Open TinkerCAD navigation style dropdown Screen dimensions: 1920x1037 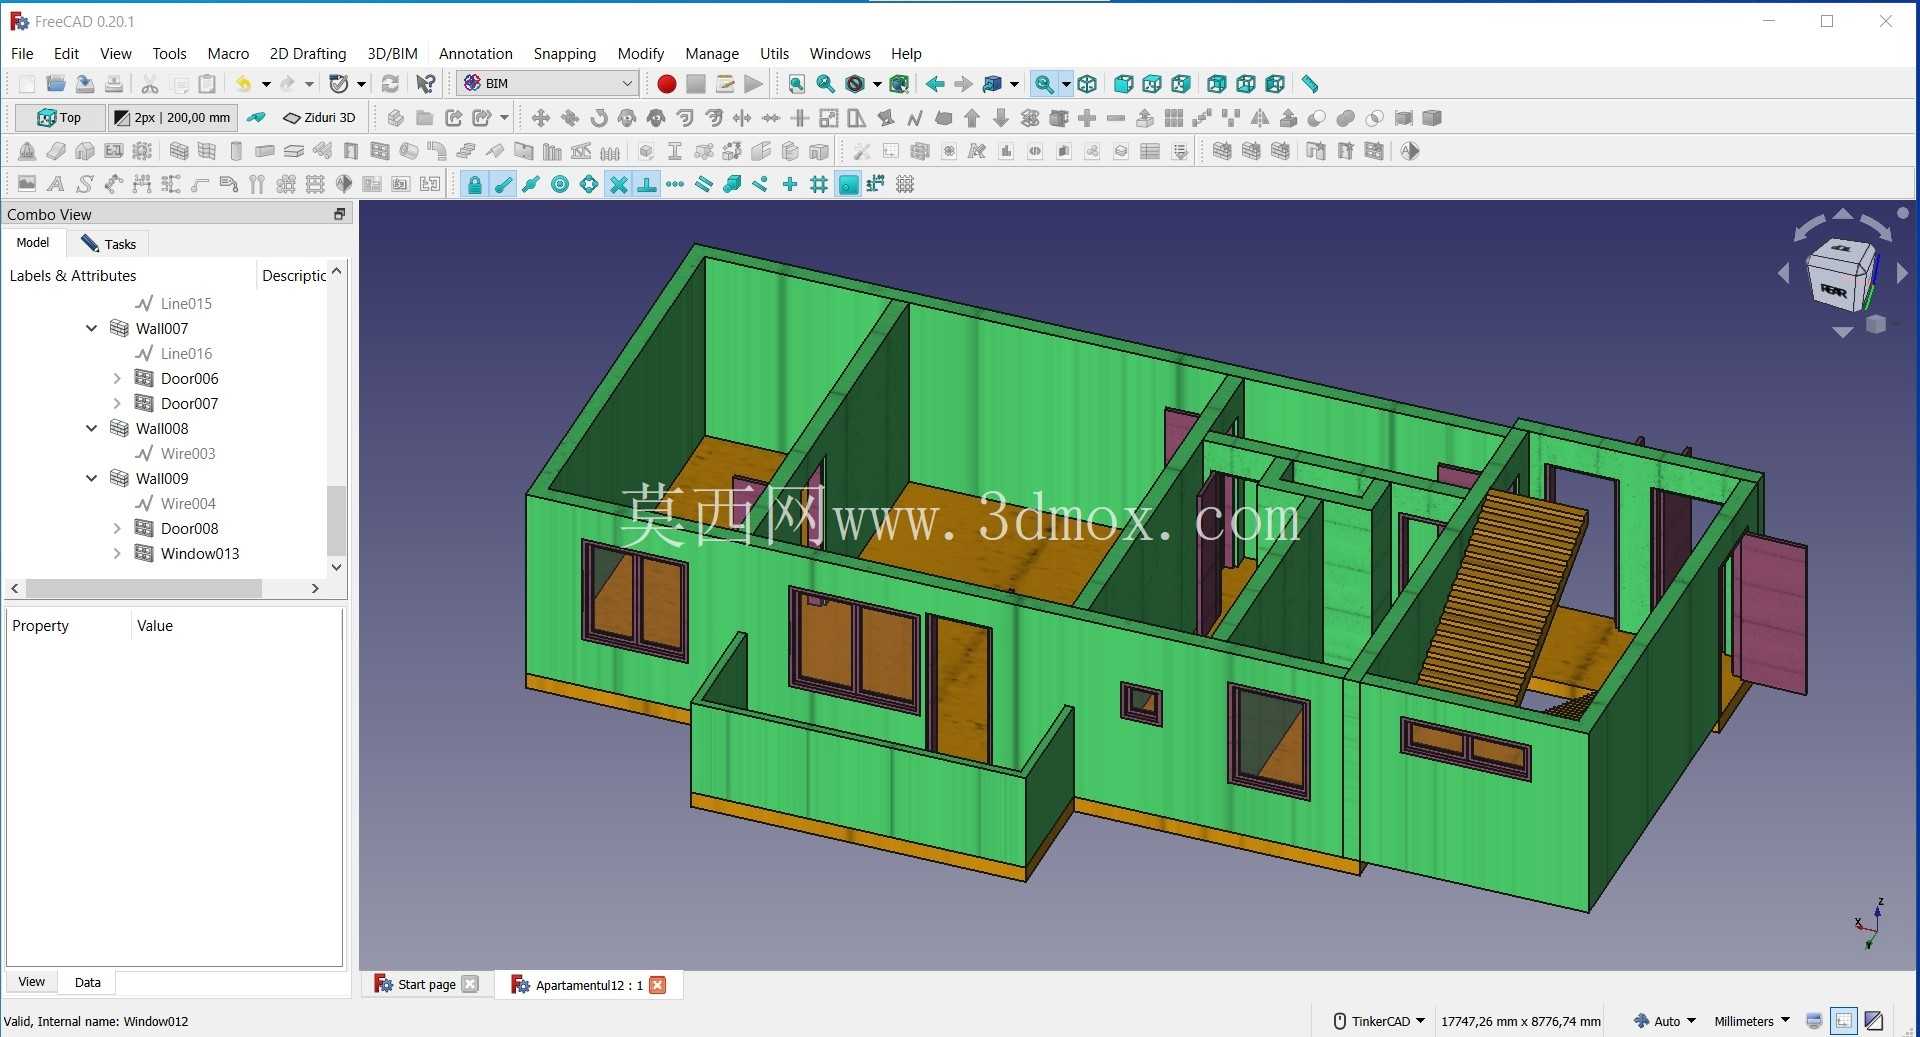click(x=1380, y=1021)
